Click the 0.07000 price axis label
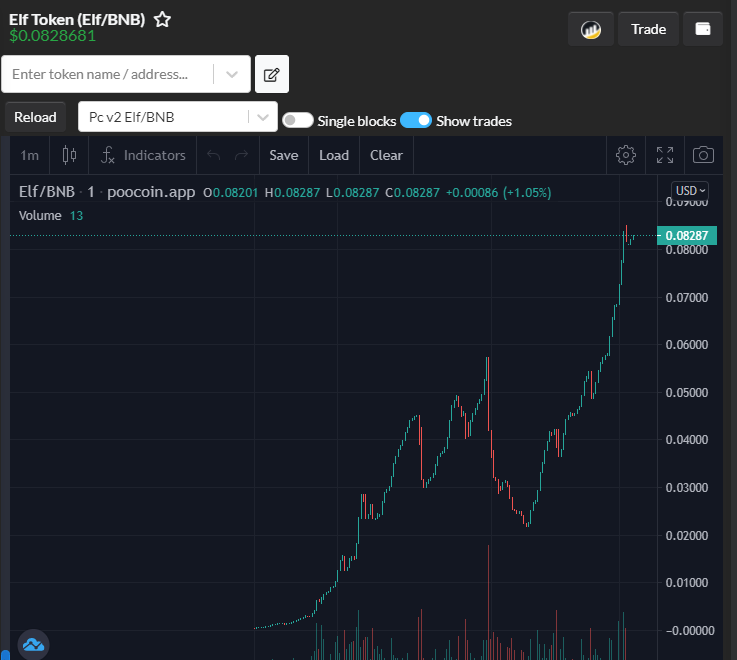The image size is (737, 660). 687,298
